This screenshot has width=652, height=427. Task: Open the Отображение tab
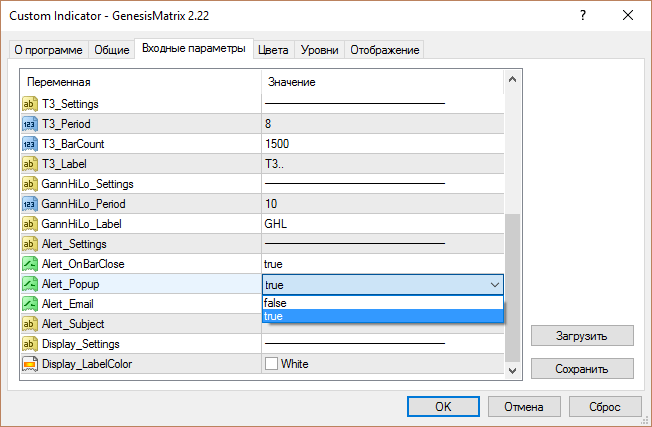pyautogui.click(x=385, y=50)
